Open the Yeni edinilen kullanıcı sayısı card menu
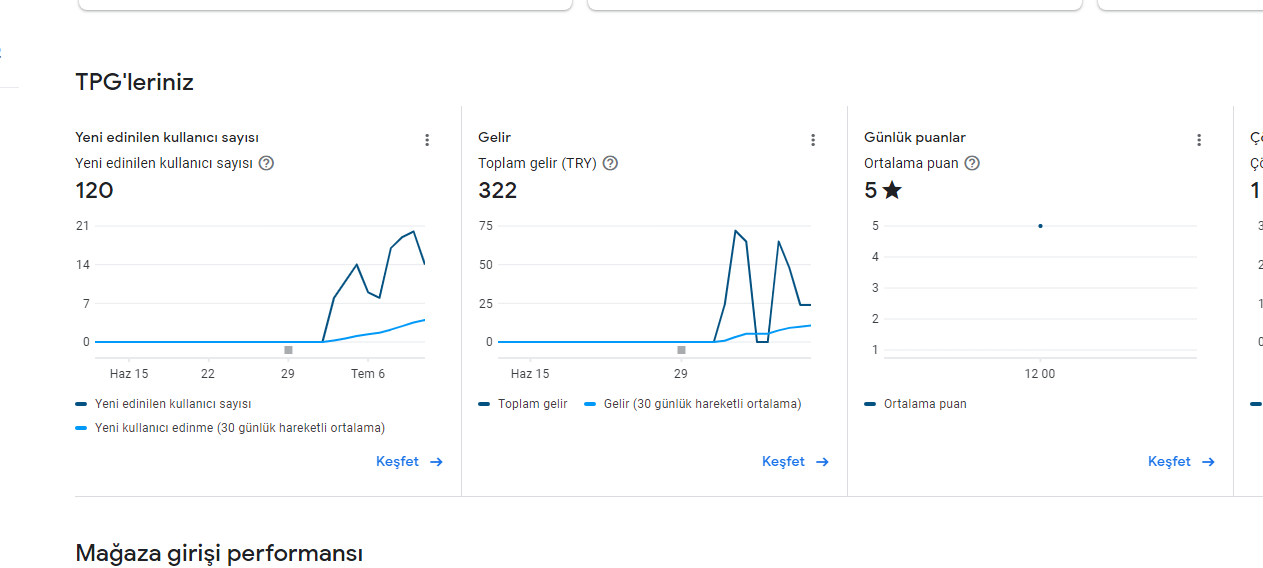1263x568 pixels. [427, 140]
